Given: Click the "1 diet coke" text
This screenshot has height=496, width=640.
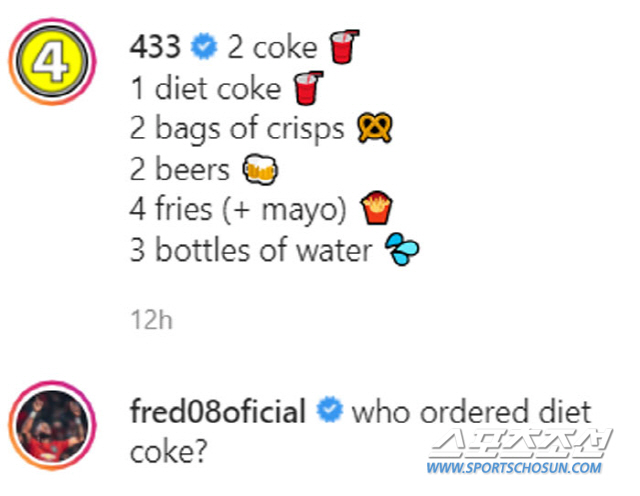Looking at the screenshot, I should (206, 88).
